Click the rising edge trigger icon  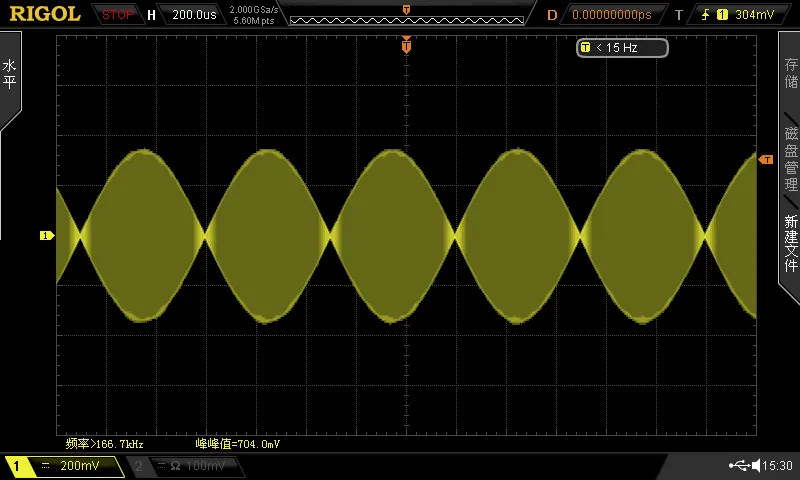706,14
